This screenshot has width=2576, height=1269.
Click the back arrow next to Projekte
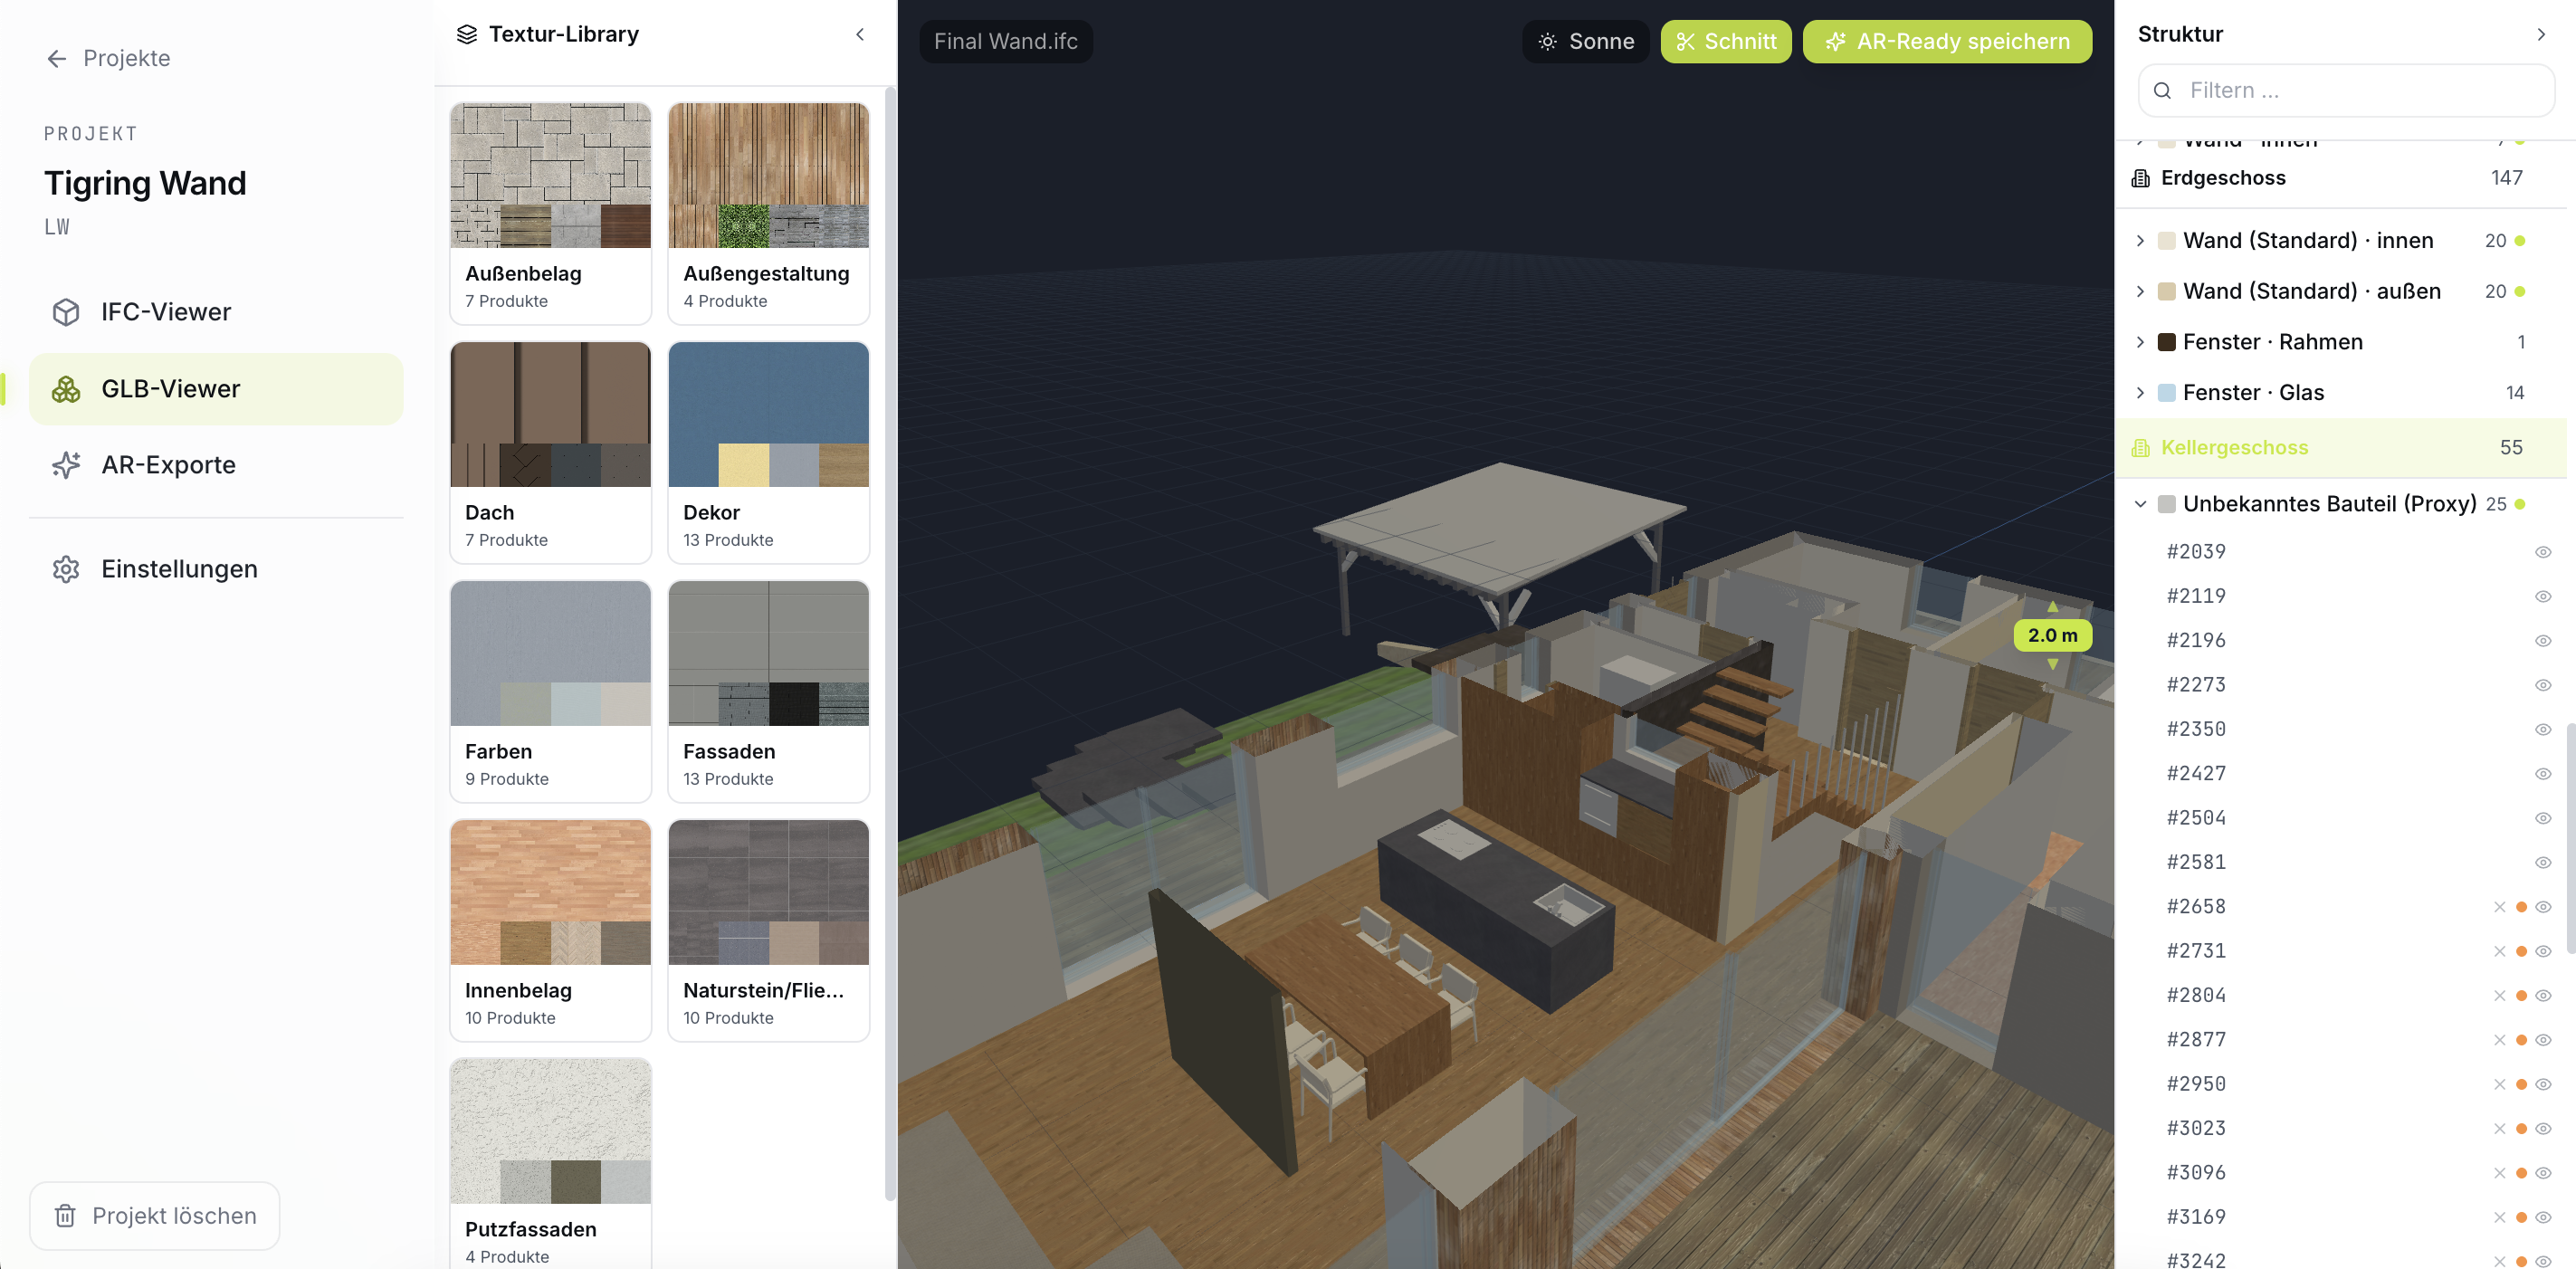pos(57,59)
